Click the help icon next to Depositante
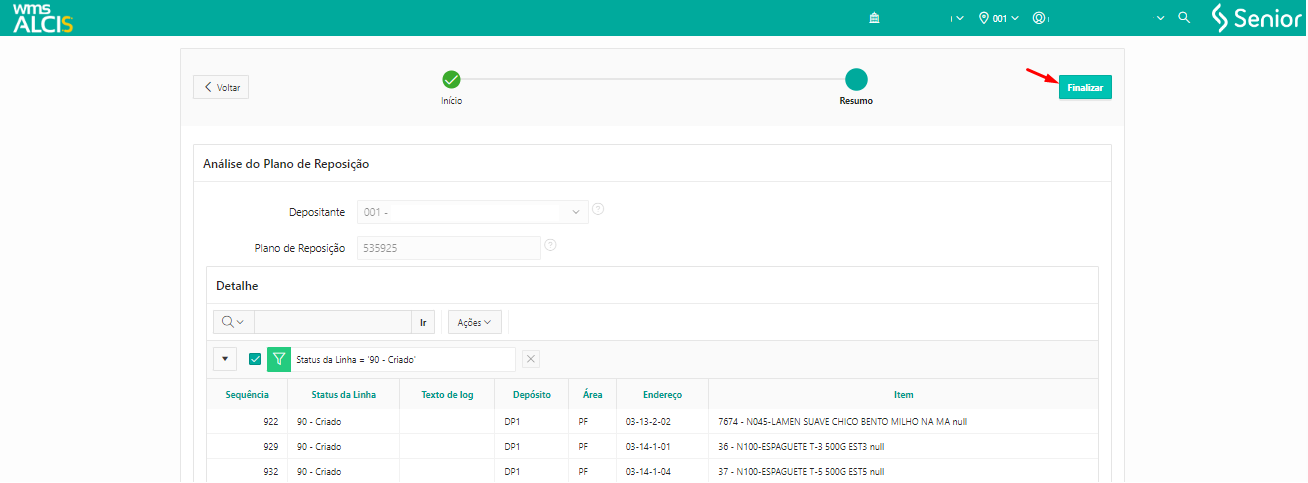 pos(598,209)
